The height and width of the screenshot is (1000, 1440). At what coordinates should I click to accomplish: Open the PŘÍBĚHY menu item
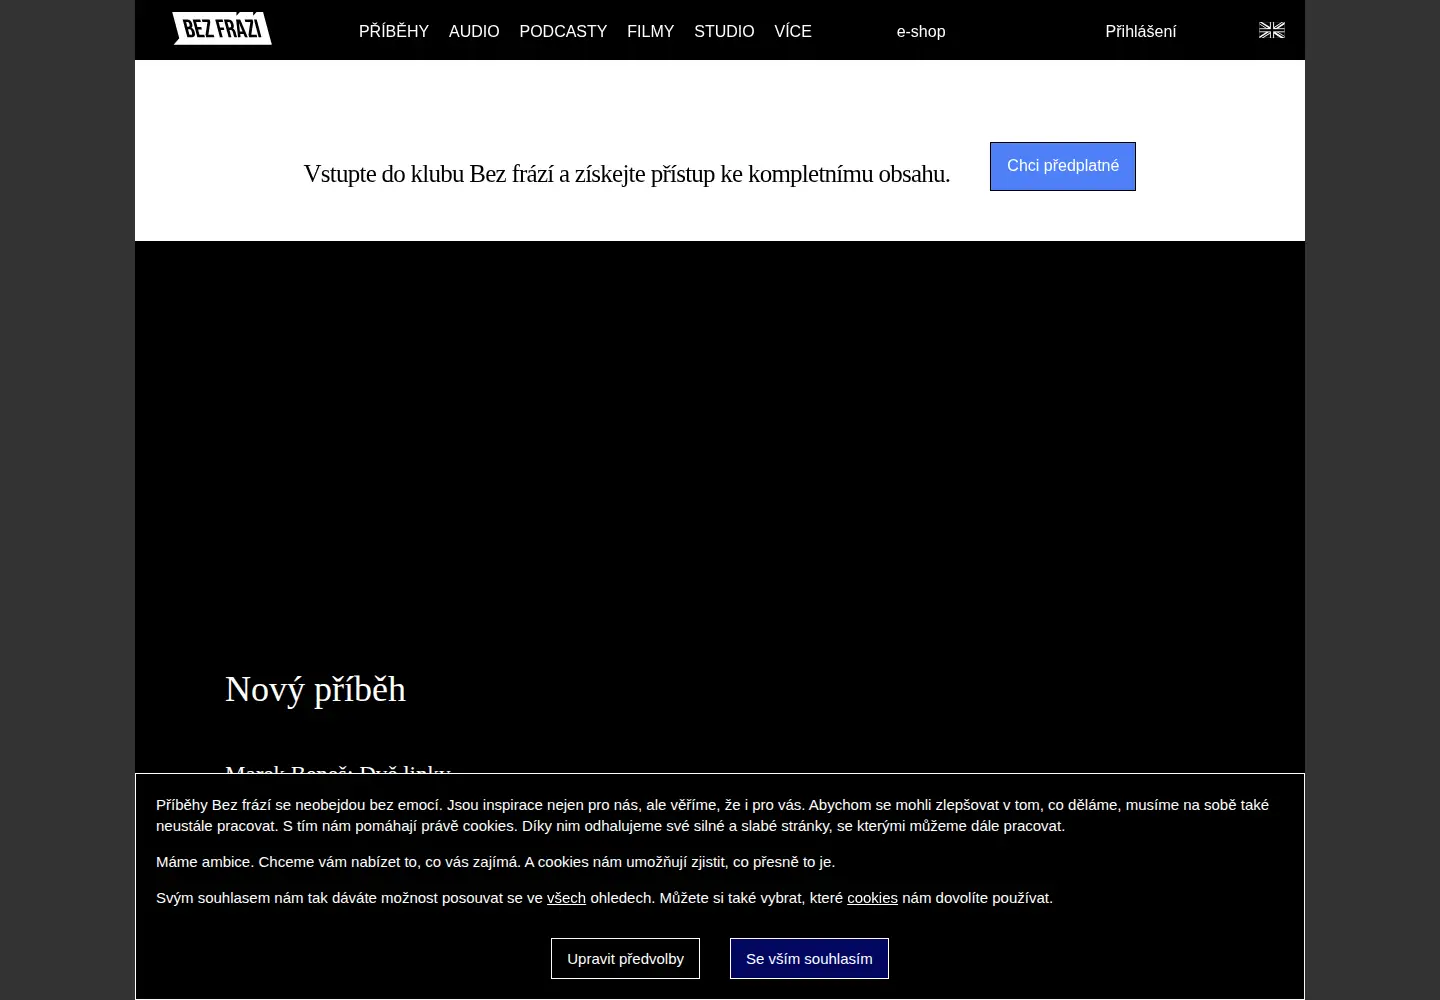pyautogui.click(x=394, y=31)
